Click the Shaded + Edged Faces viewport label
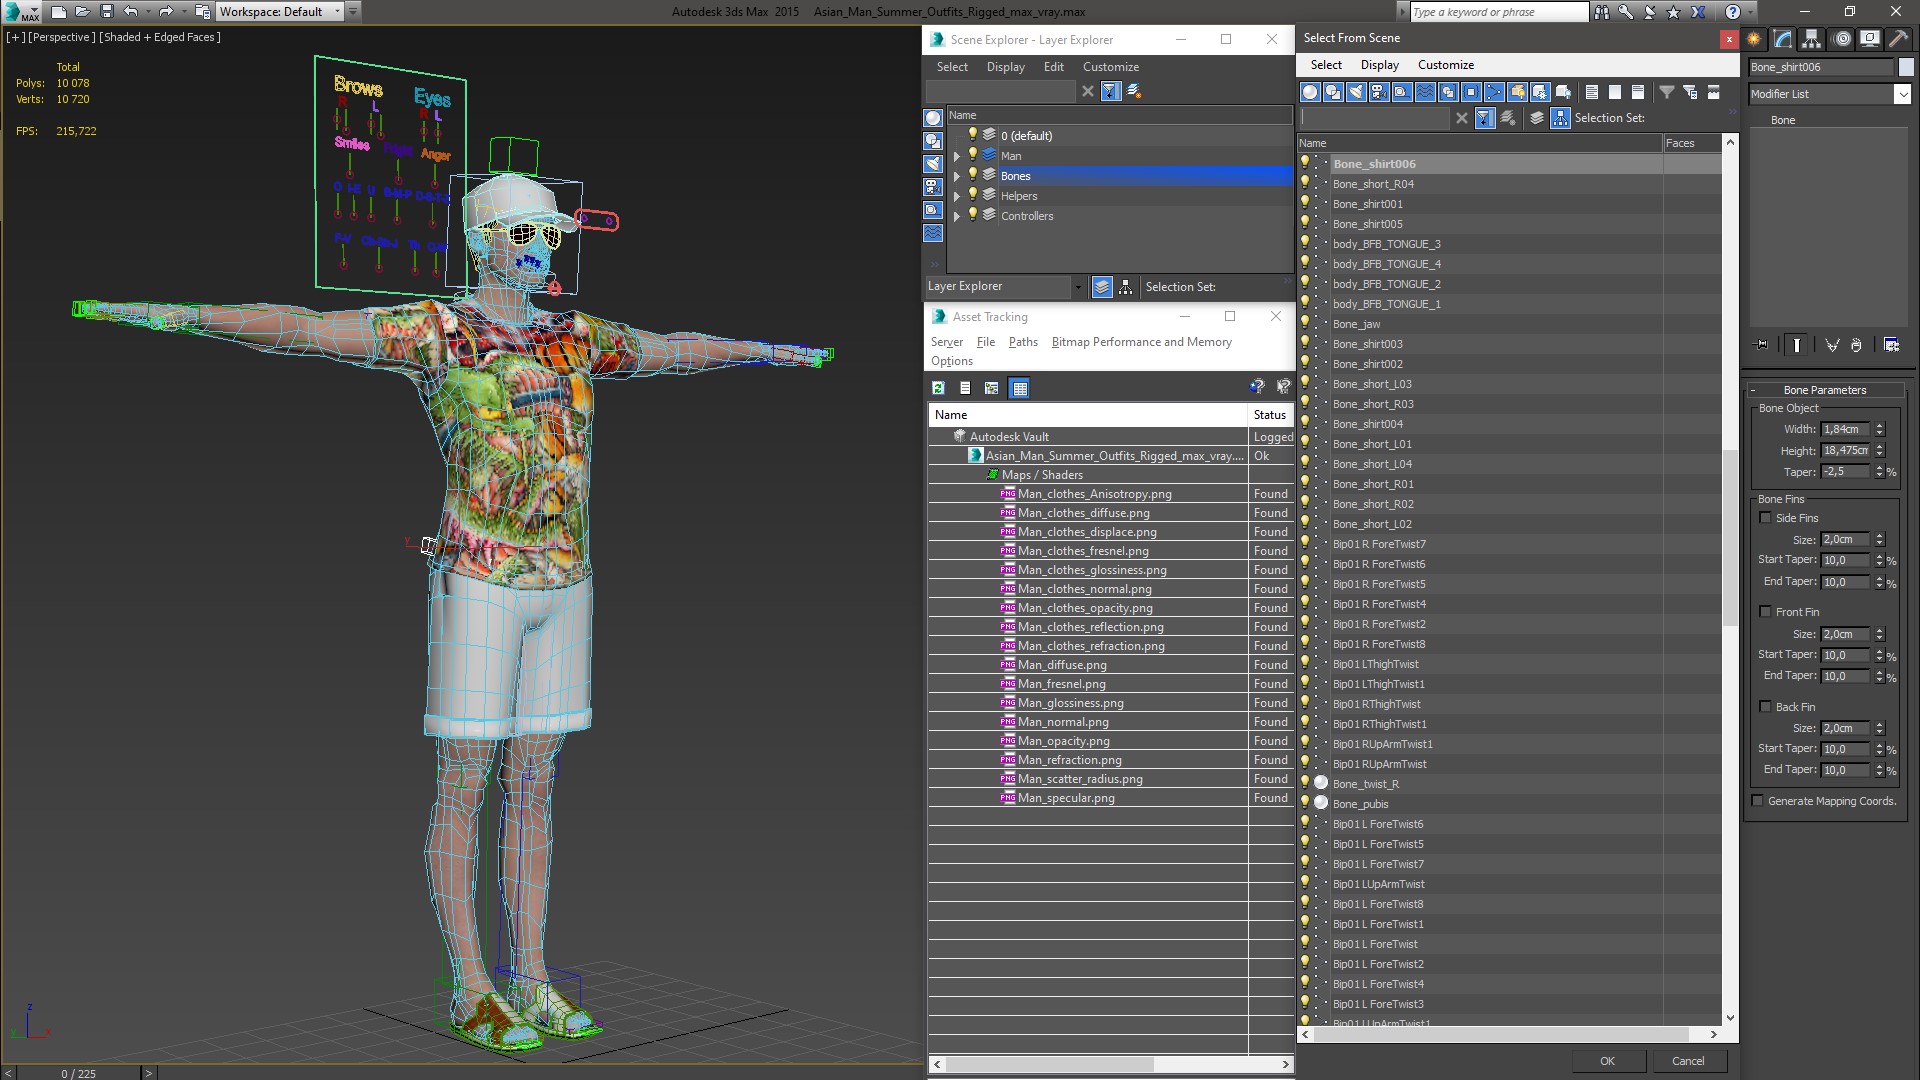Image resolution: width=1920 pixels, height=1080 pixels. click(x=160, y=37)
